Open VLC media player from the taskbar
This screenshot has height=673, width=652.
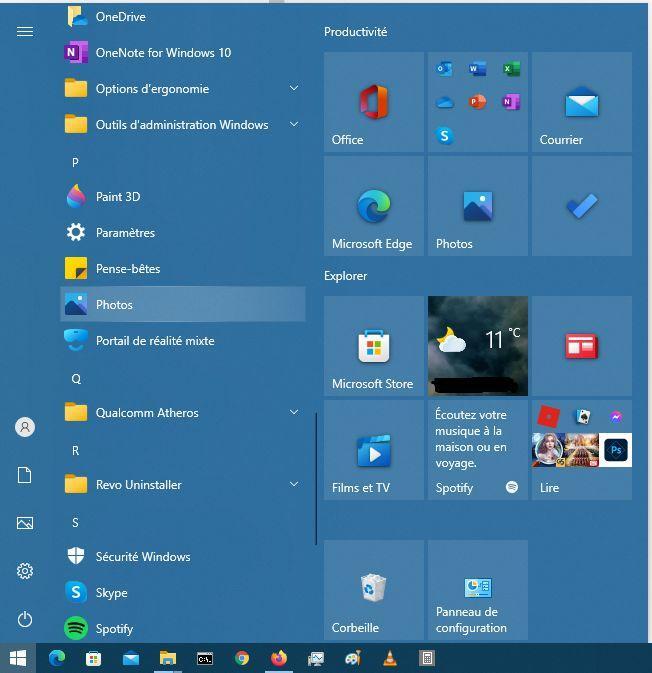(390, 658)
